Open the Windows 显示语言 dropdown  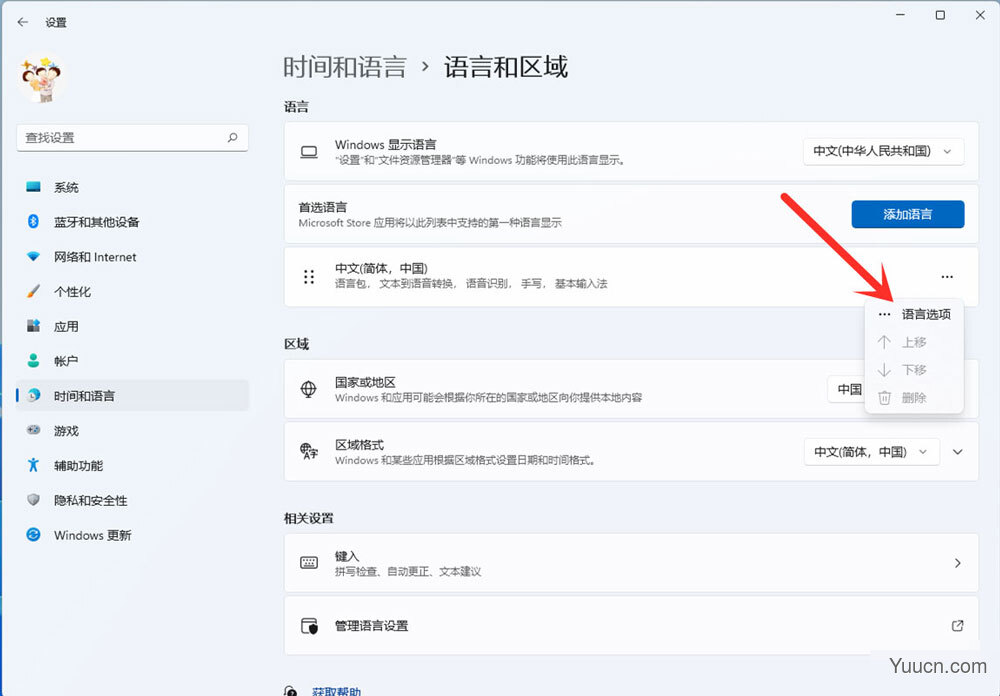883,151
